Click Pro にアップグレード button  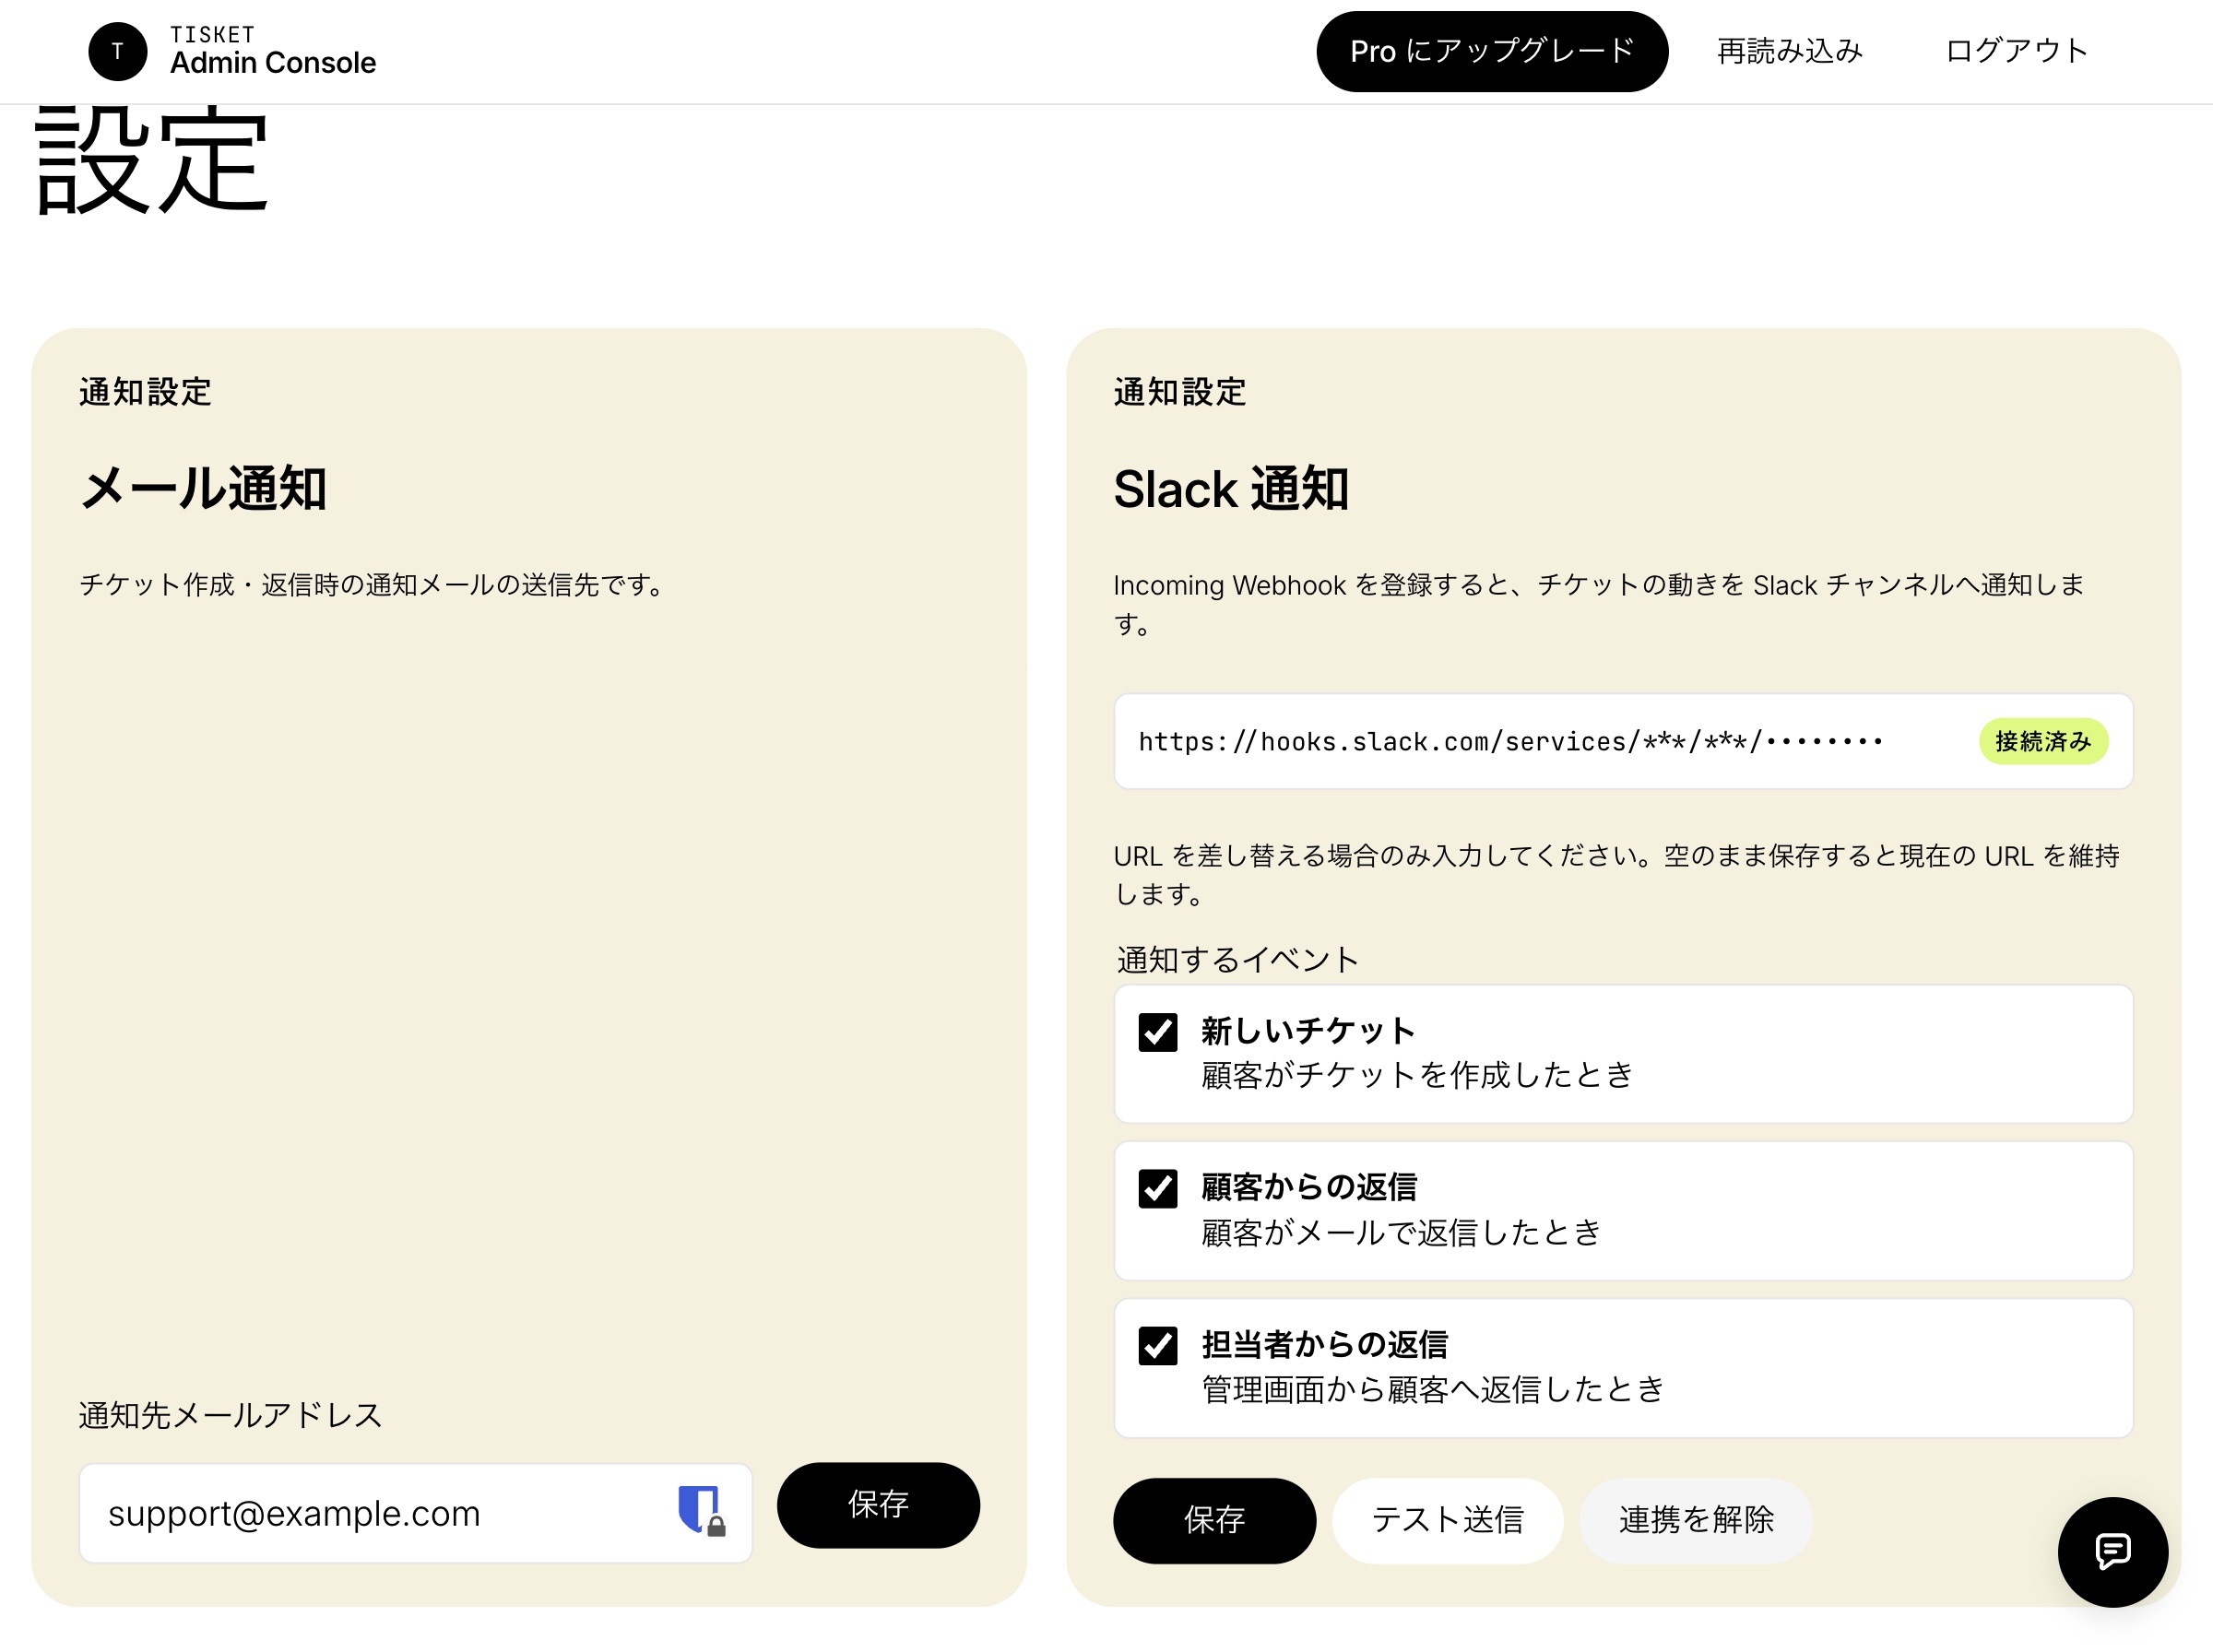click(1491, 51)
